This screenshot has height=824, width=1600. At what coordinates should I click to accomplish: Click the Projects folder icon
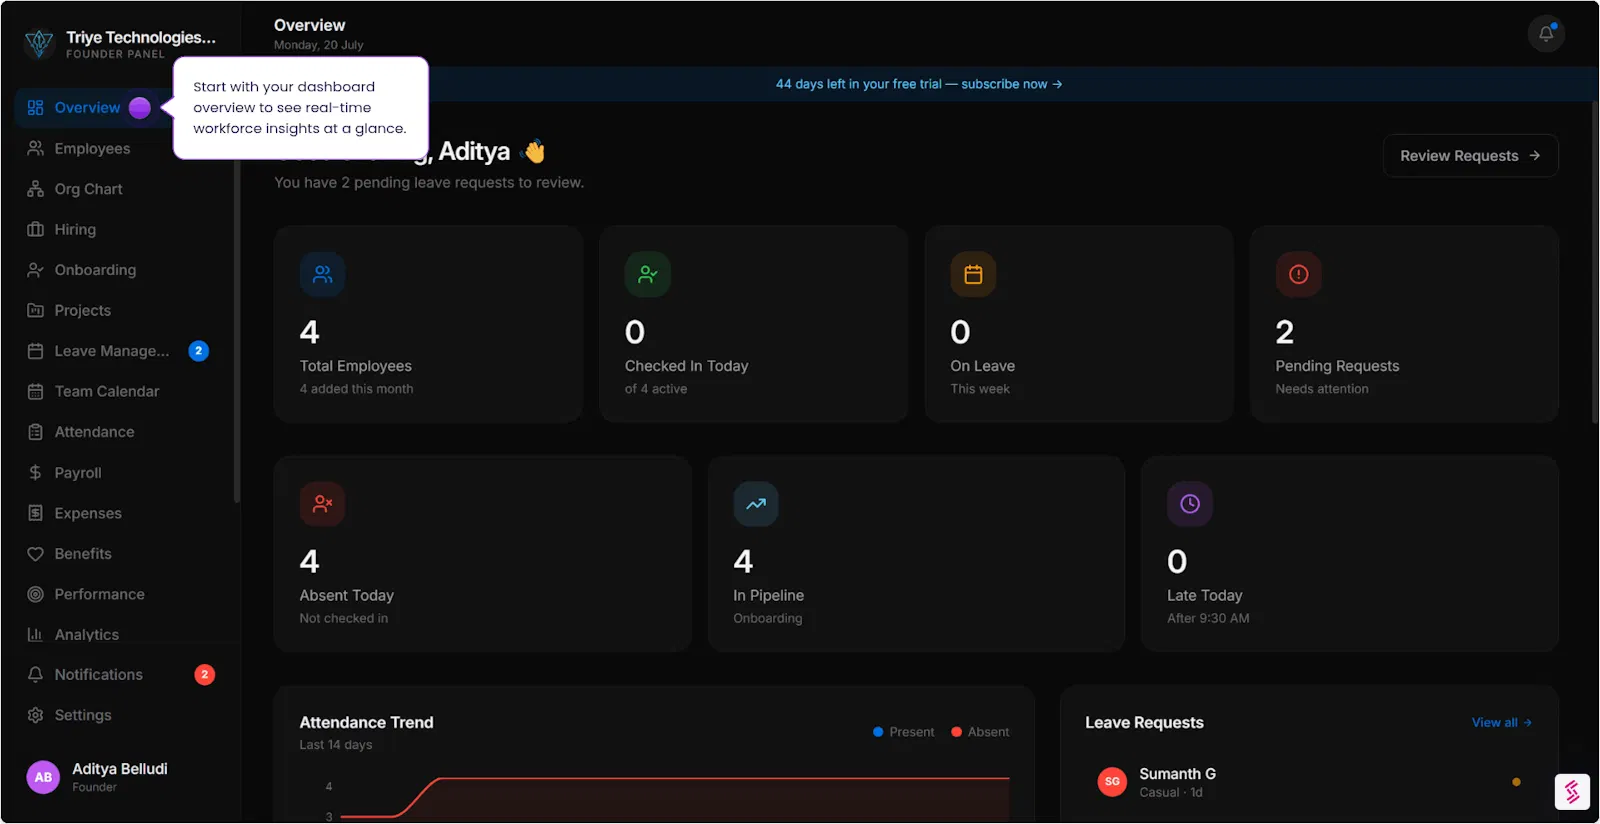[36, 310]
